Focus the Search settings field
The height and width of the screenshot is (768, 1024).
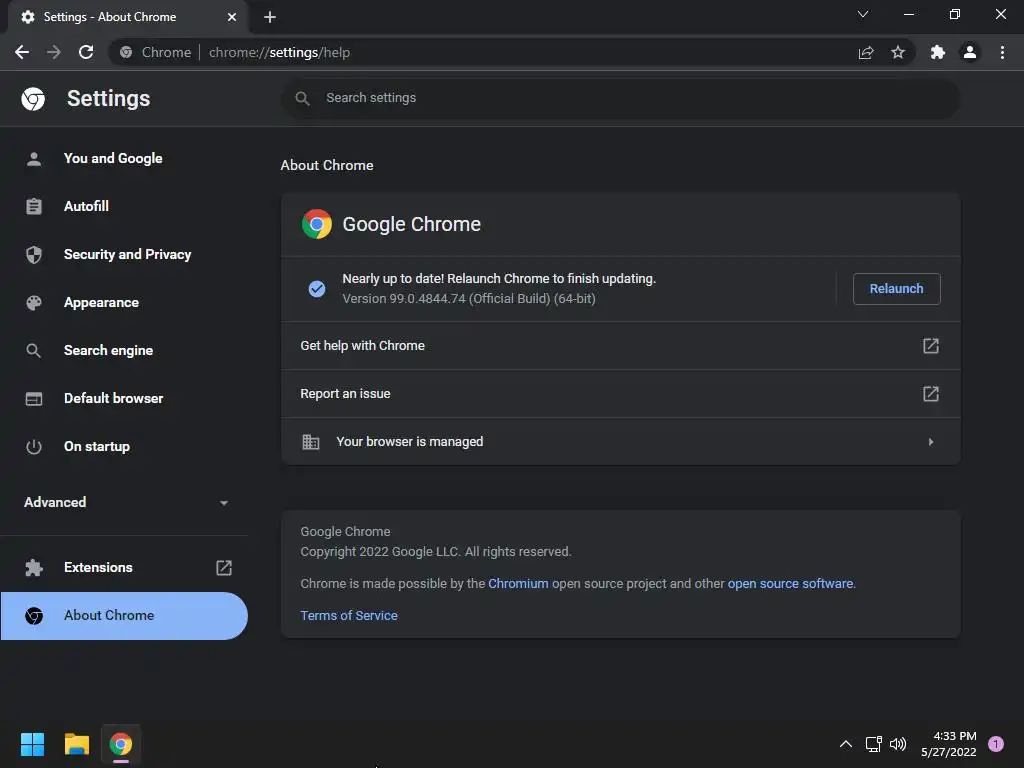tap(620, 99)
